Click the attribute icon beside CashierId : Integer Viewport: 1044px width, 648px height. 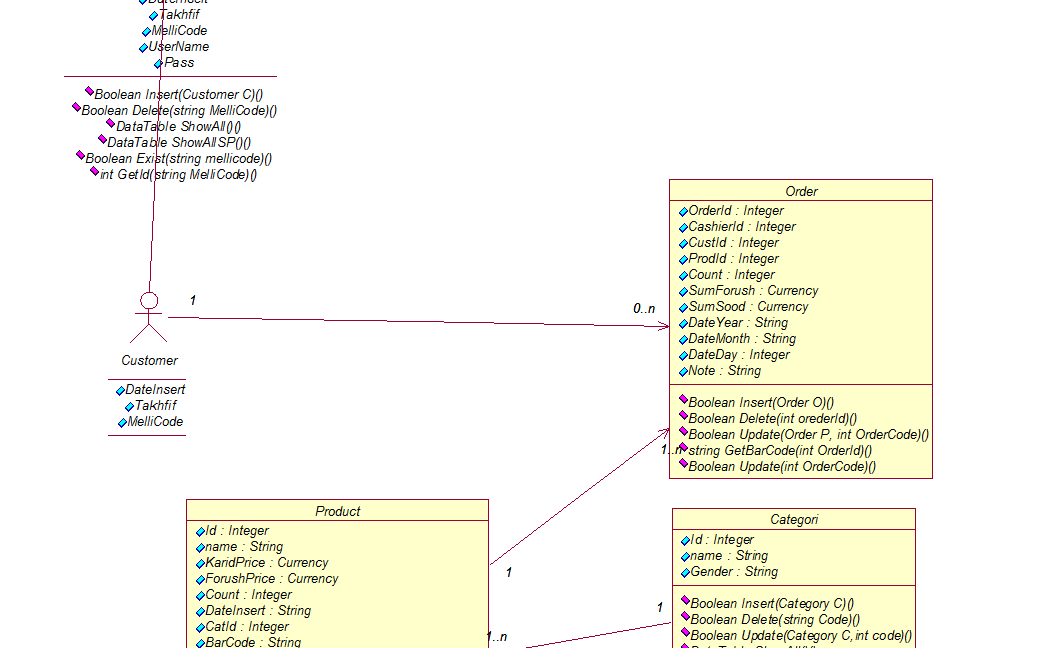[683, 228]
